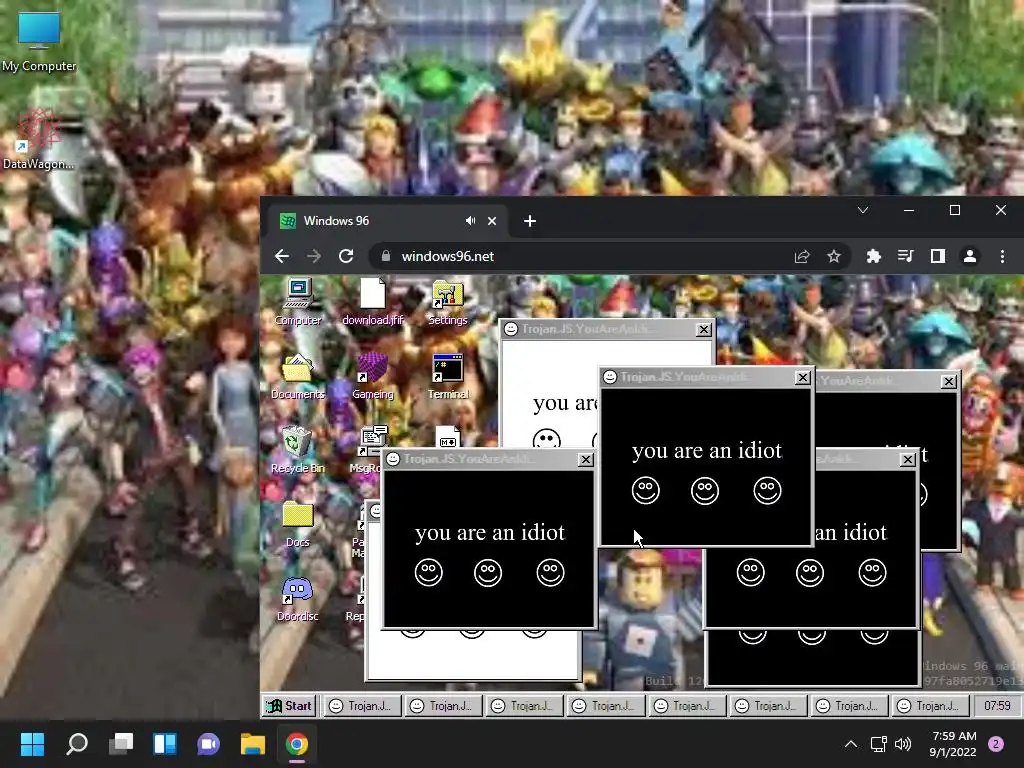Open Chrome extensions puzzle icon
Screen dimensions: 1024x768
coord(873,256)
